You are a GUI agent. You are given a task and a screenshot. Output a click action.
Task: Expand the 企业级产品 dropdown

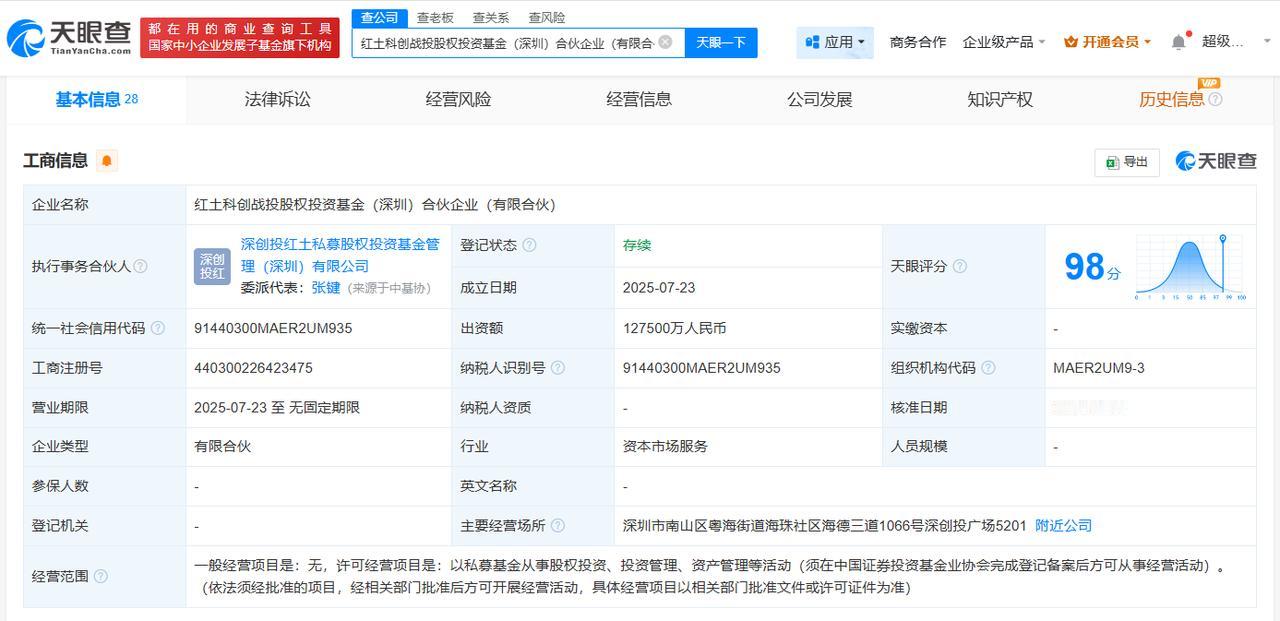point(1004,42)
